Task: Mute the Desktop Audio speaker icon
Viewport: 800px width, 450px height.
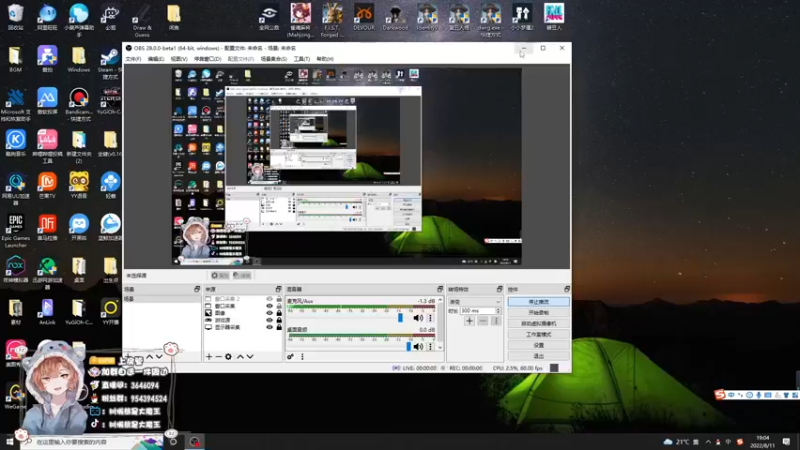Action: [x=418, y=346]
